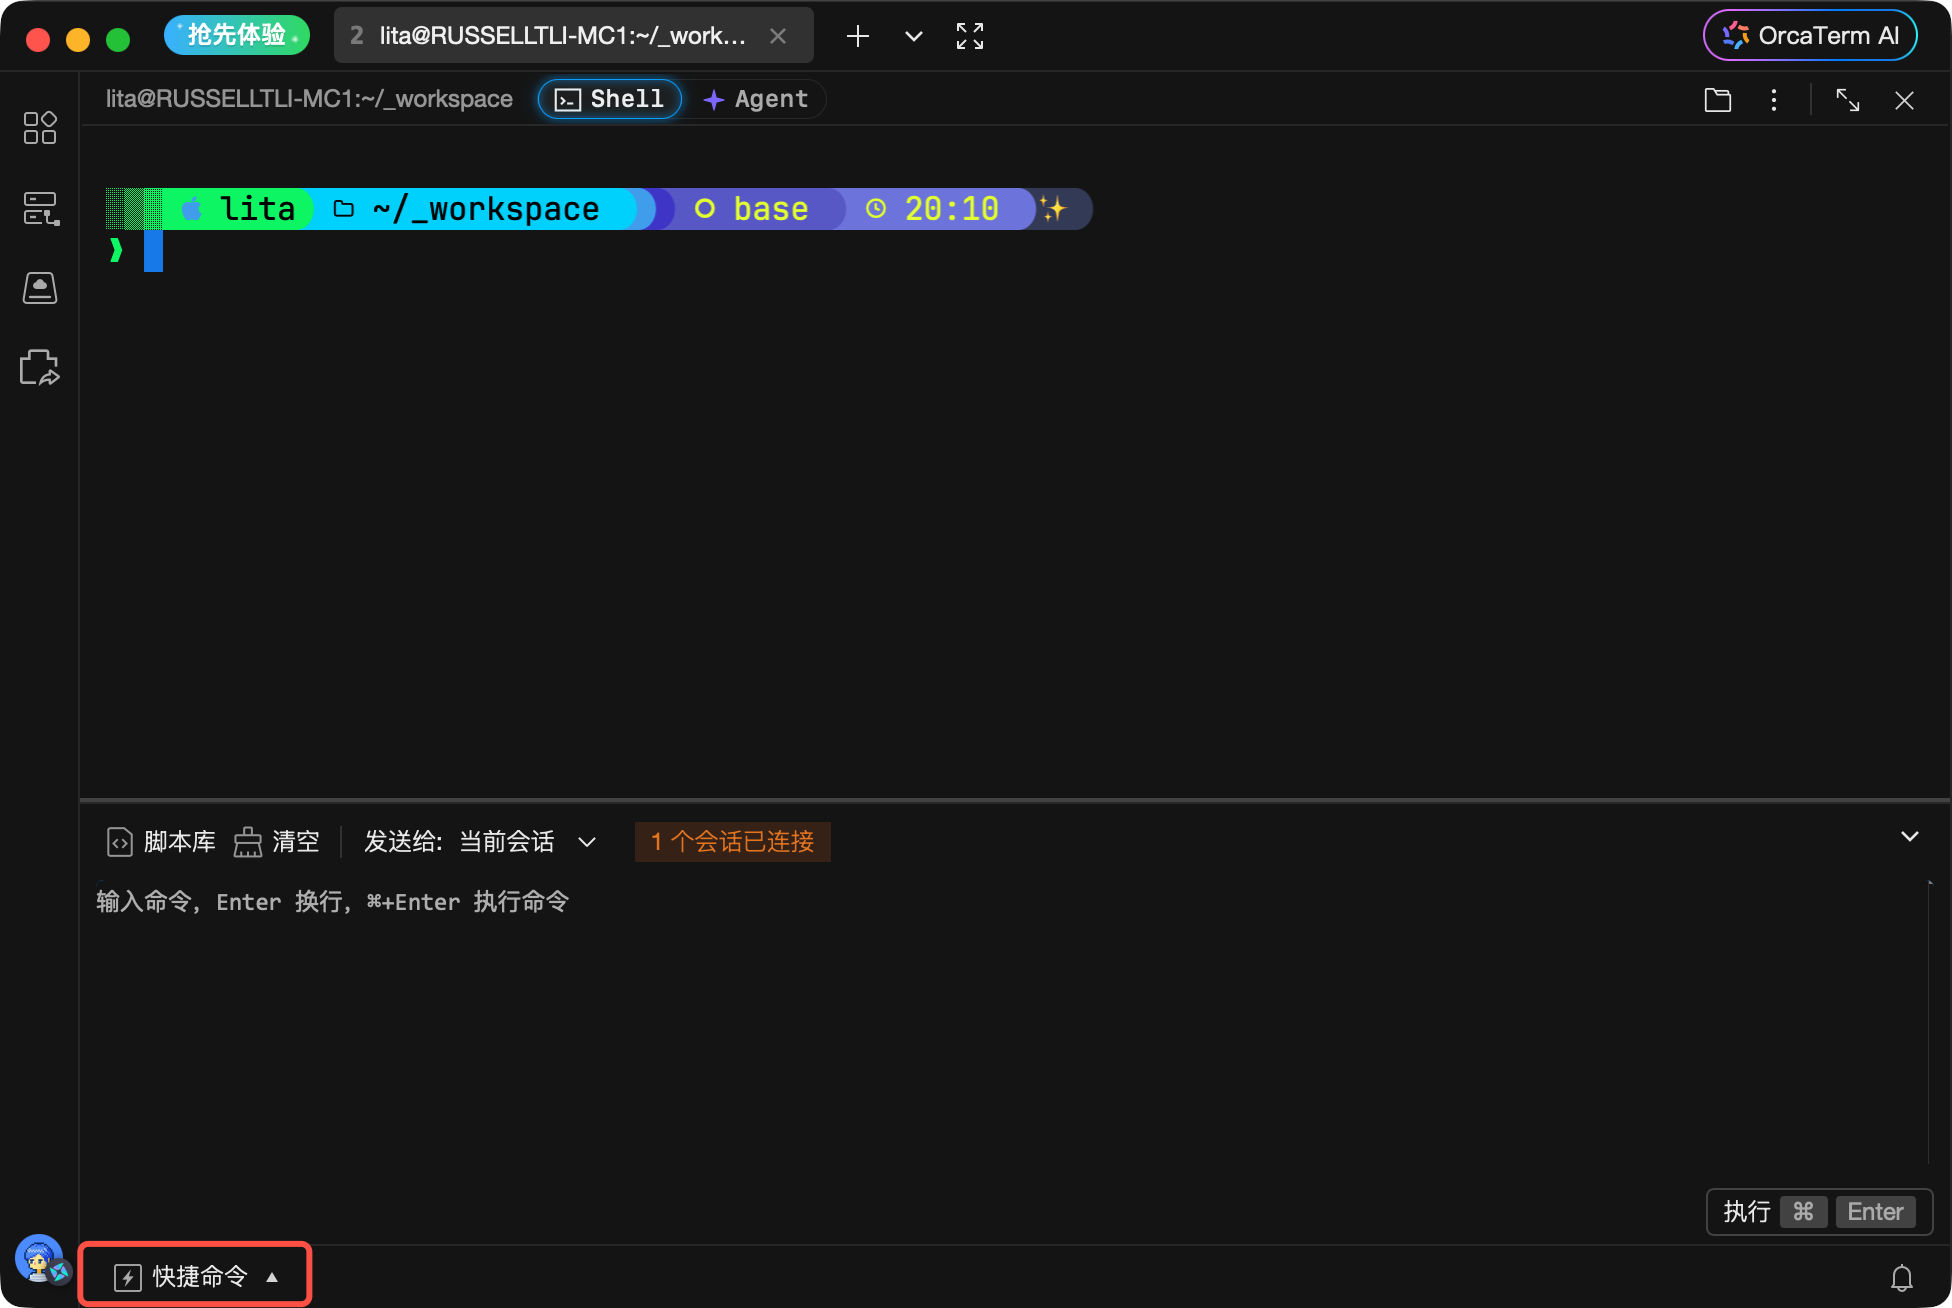Click the 20:10 time segment
This screenshot has width=1952, height=1308.
pos(934,209)
